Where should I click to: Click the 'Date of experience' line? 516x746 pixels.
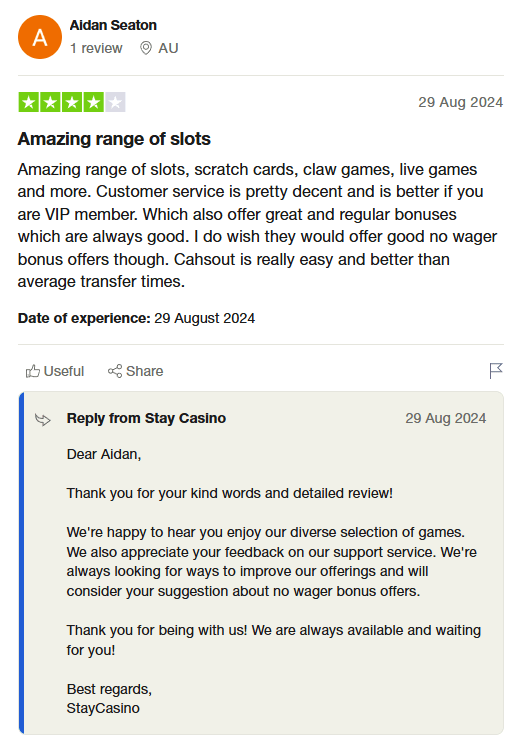coord(136,318)
